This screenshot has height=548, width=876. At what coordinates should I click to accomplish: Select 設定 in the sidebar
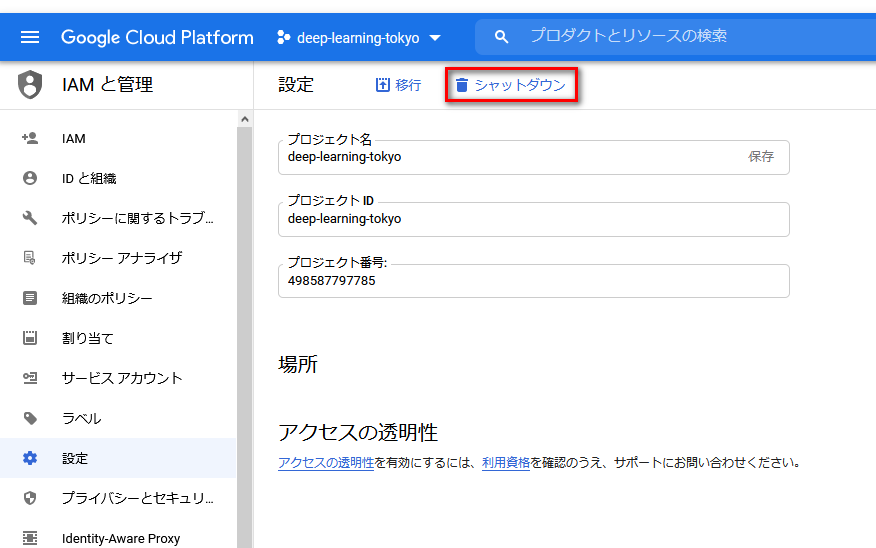click(118, 458)
